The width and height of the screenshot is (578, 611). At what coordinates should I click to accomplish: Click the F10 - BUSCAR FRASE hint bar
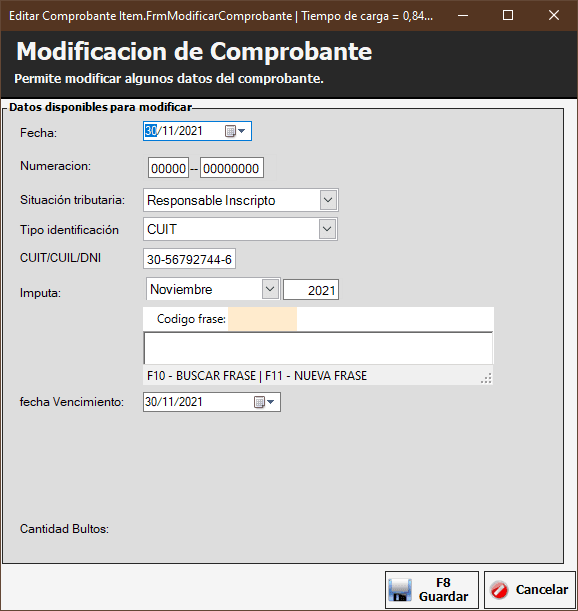tap(318, 375)
